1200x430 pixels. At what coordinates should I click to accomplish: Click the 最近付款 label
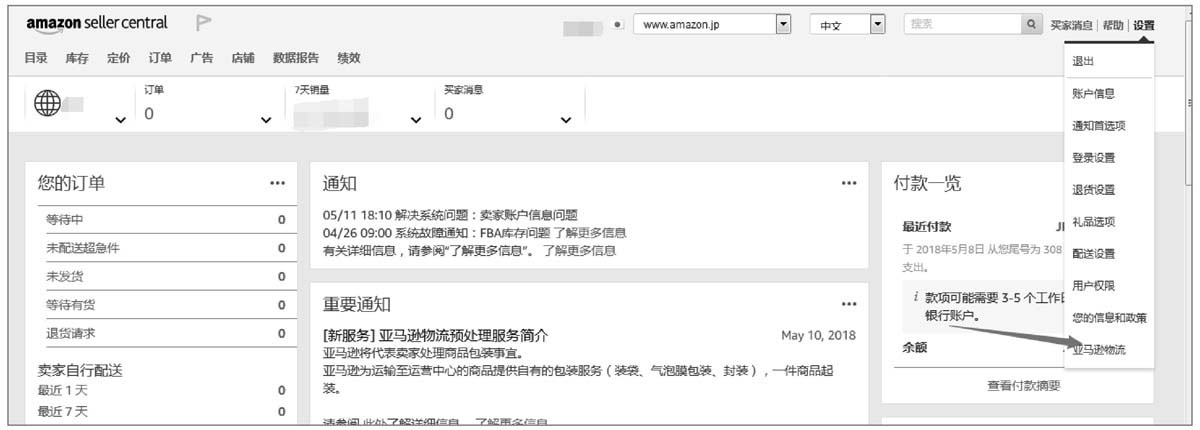point(927,227)
